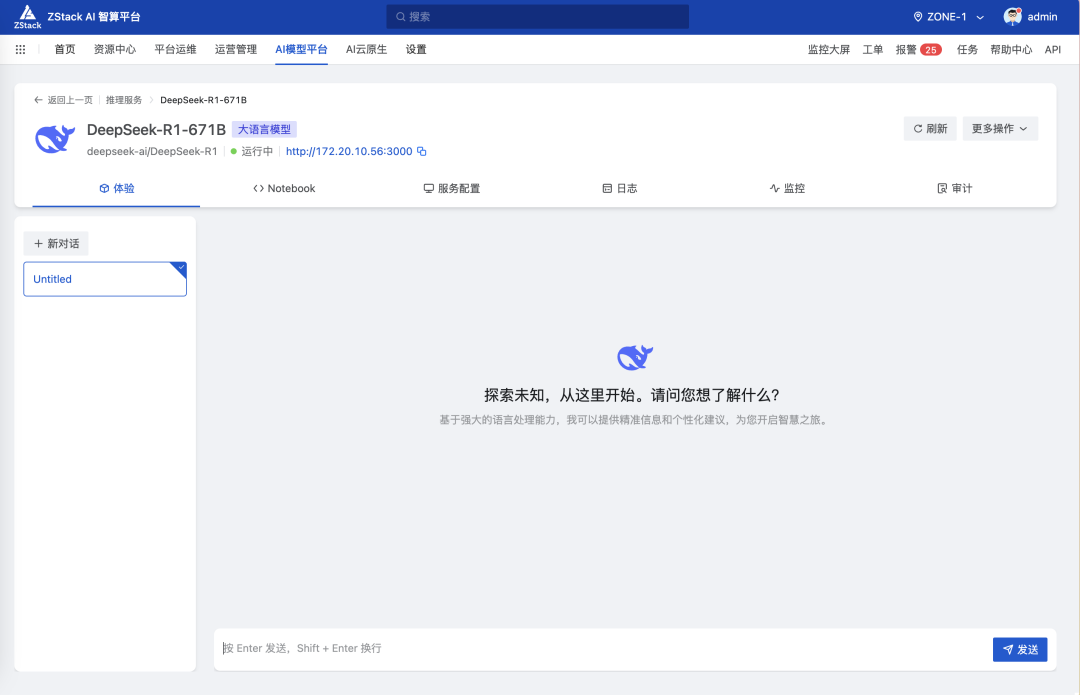Open the apps grid launcher icon
The height and width of the screenshot is (695, 1080).
[x=21, y=50]
